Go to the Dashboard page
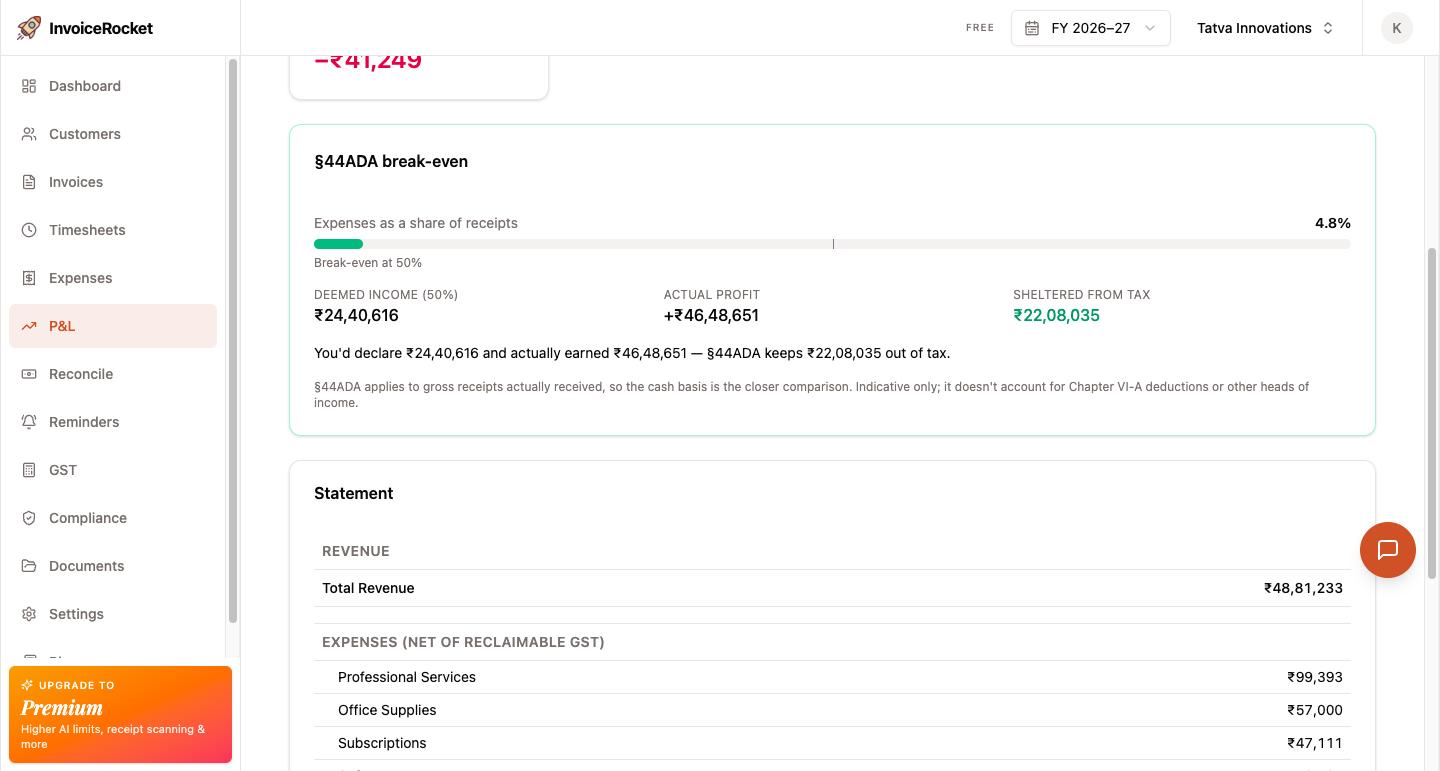This screenshot has height=771, width=1440. (113, 86)
